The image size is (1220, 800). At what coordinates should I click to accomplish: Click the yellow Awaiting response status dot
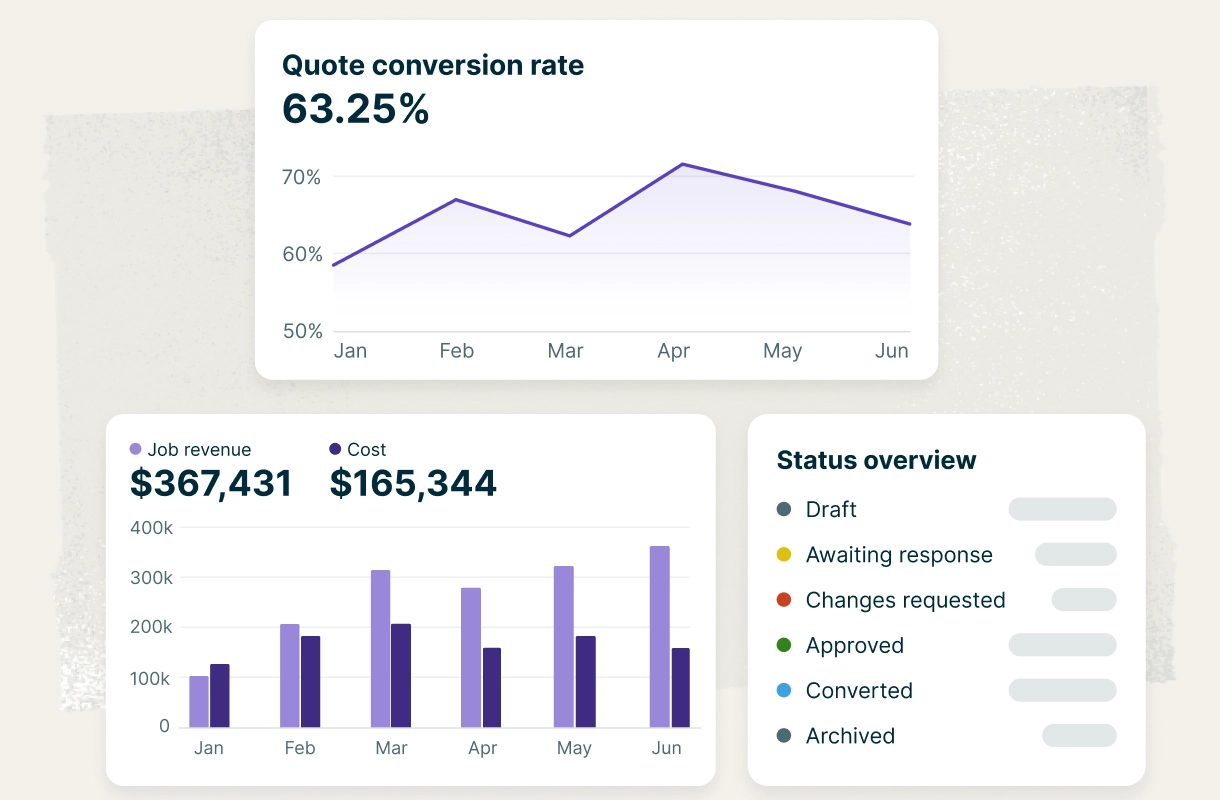click(784, 555)
